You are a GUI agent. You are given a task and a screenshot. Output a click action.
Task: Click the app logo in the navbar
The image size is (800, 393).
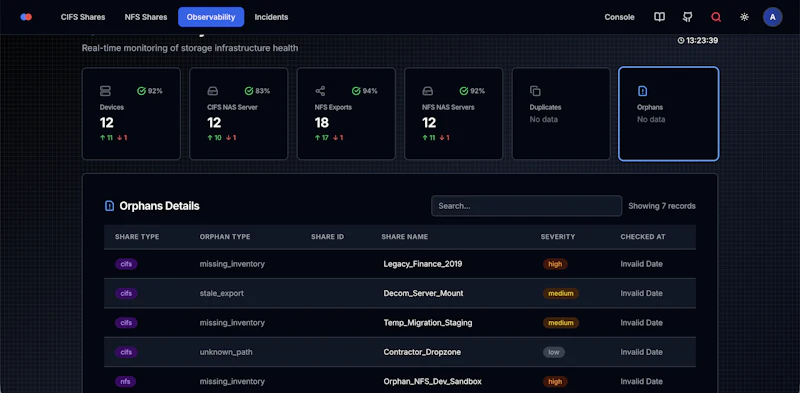26,17
